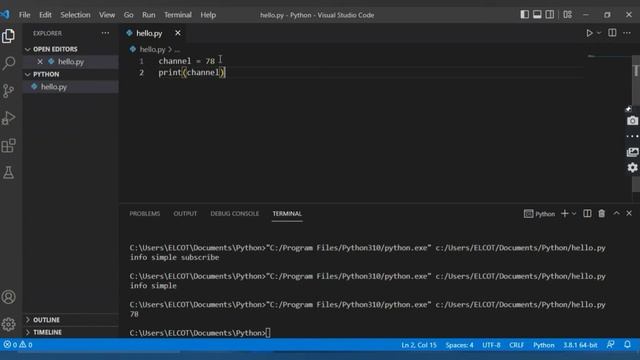
Task: Open the Search view icon
Action: pos(9,63)
